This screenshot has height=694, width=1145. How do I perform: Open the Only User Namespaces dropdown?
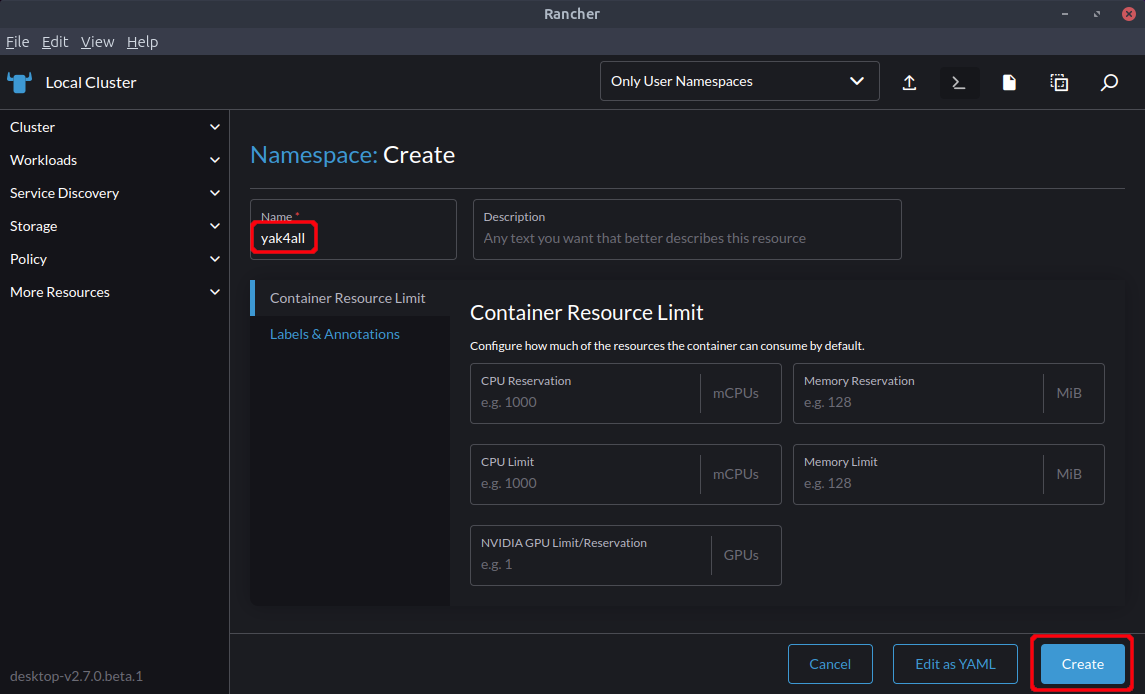click(x=739, y=81)
